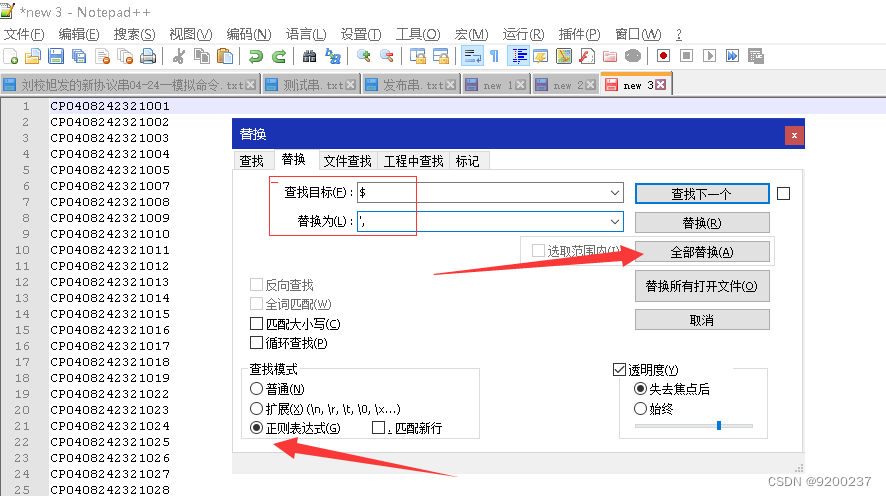The height and width of the screenshot is (496, 886).
Task: Select 普通 search mode radio
Action: [256, 389]
